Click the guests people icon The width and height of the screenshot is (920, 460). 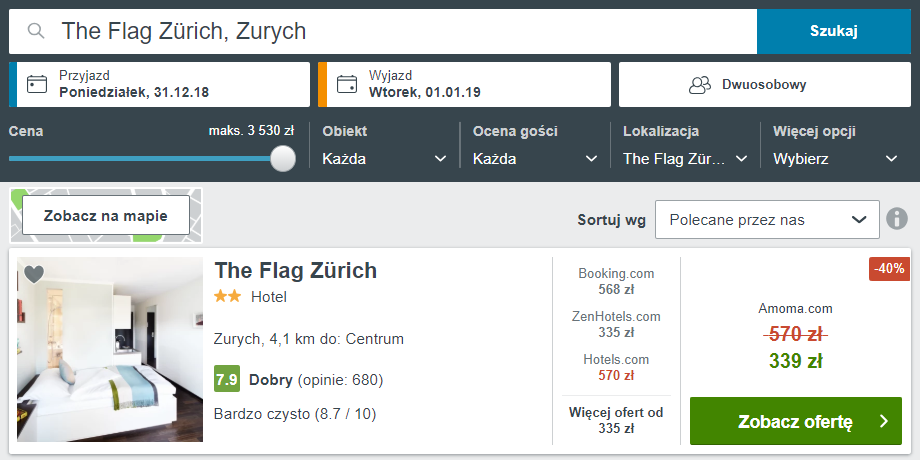coord(699,85)
